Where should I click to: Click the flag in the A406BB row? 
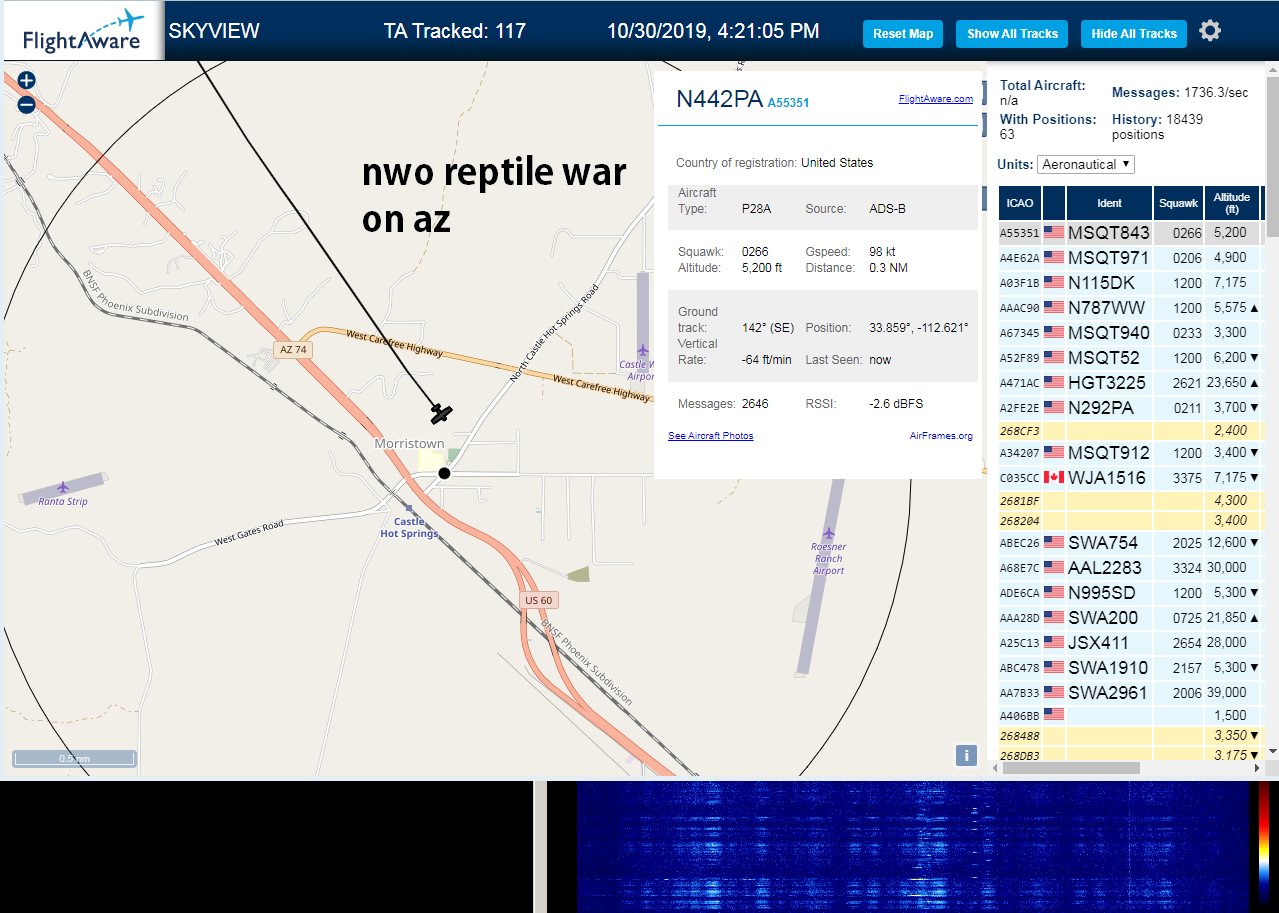pos(1054,714)
